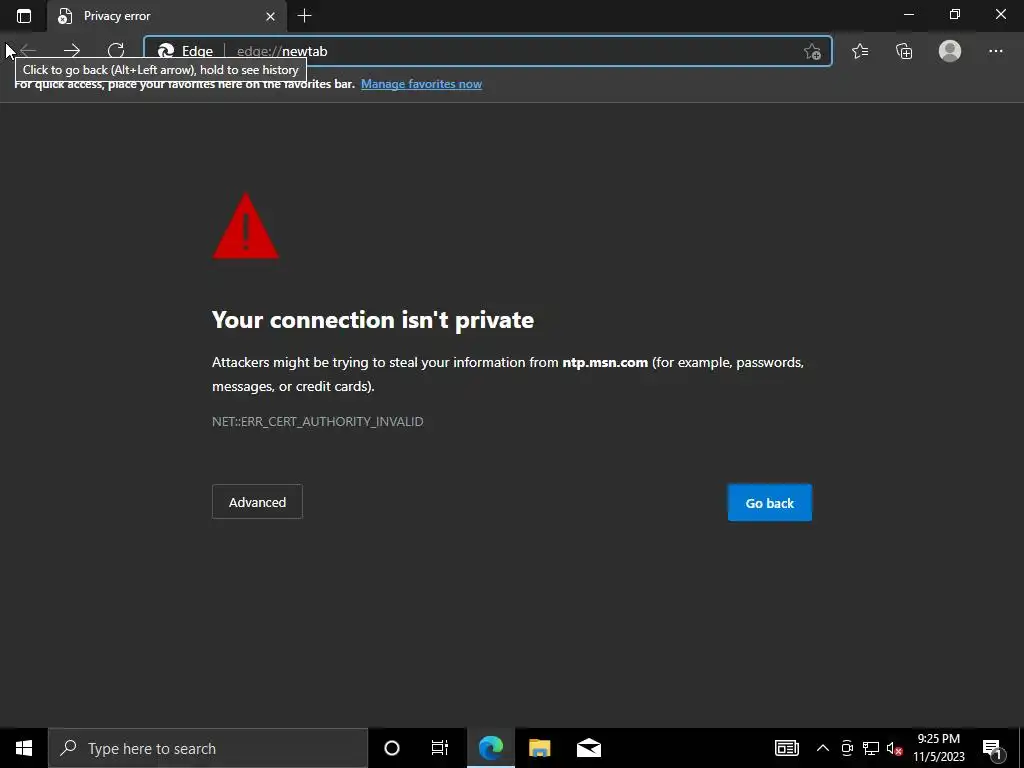Open the Favorites list

point(860,51)
